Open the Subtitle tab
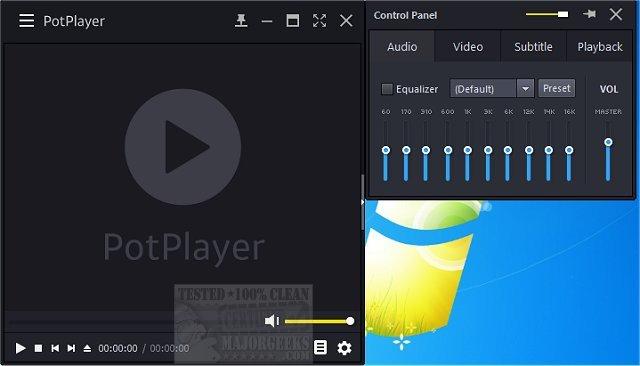The image size is (640, 366). [533, 47]
